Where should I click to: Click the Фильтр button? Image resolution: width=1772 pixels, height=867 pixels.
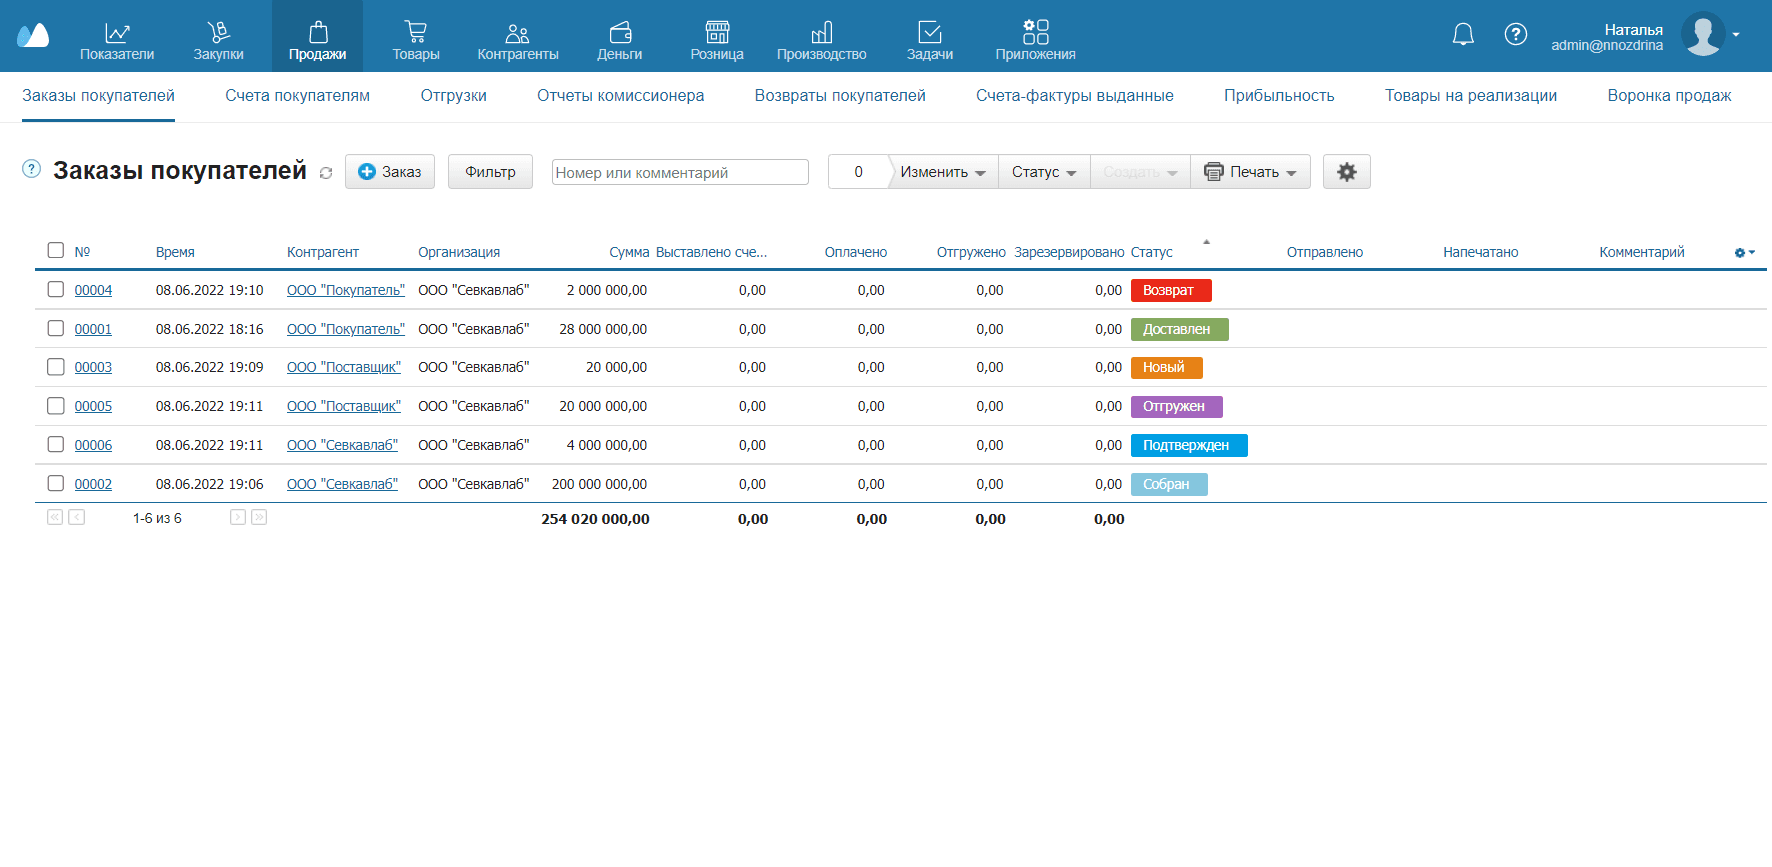point(490,172)
